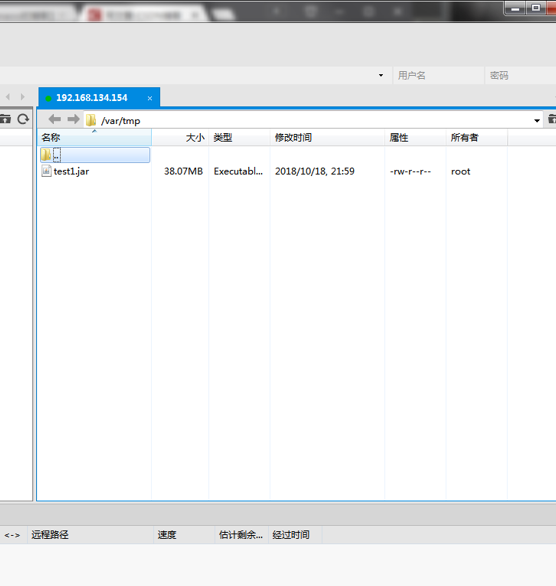Click the 用户名 input field
This screenshot has height=586, width=556.
click(x=438, y=75)
